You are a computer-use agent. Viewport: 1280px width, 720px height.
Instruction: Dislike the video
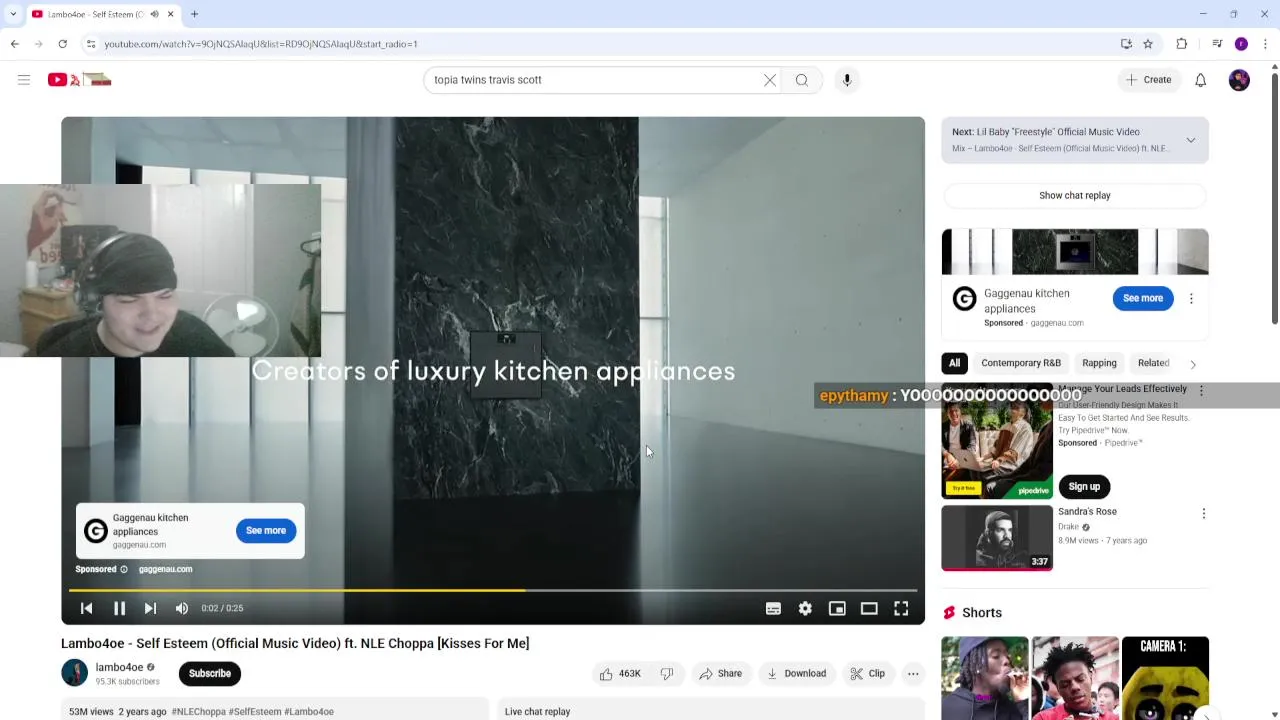click(667, 674)
